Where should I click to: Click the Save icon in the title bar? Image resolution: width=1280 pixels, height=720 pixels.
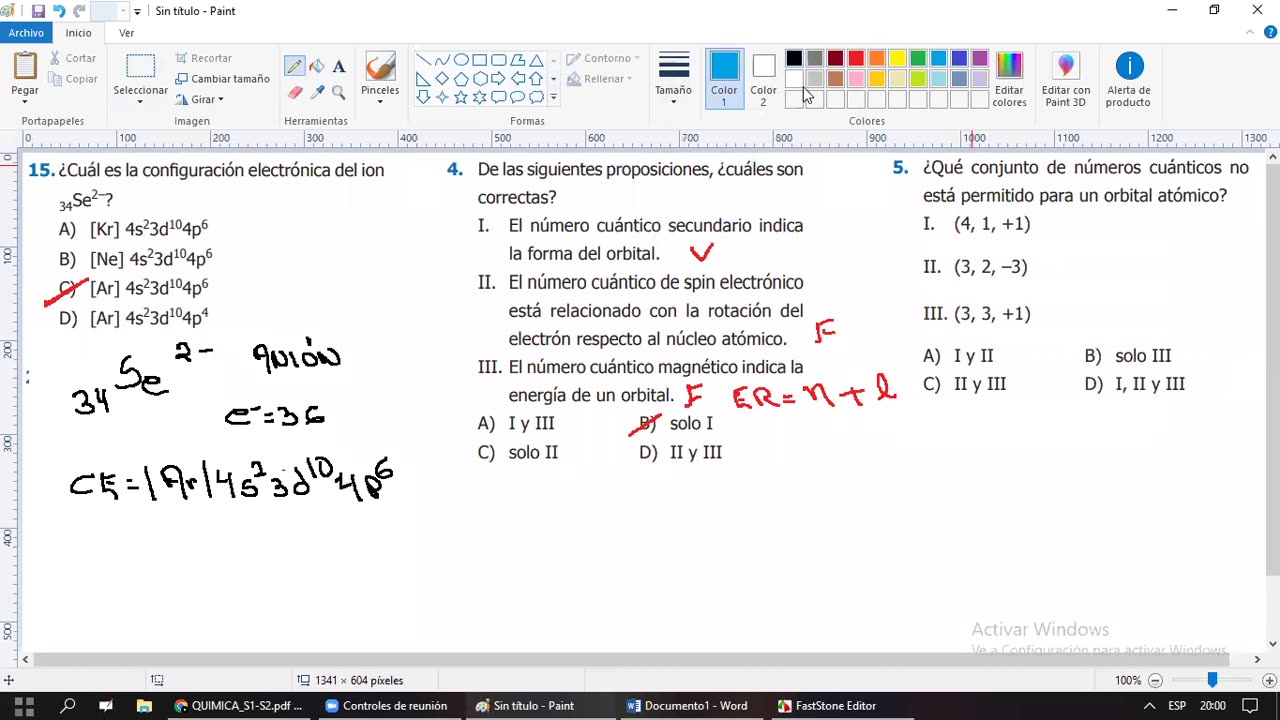coord(38,11)
